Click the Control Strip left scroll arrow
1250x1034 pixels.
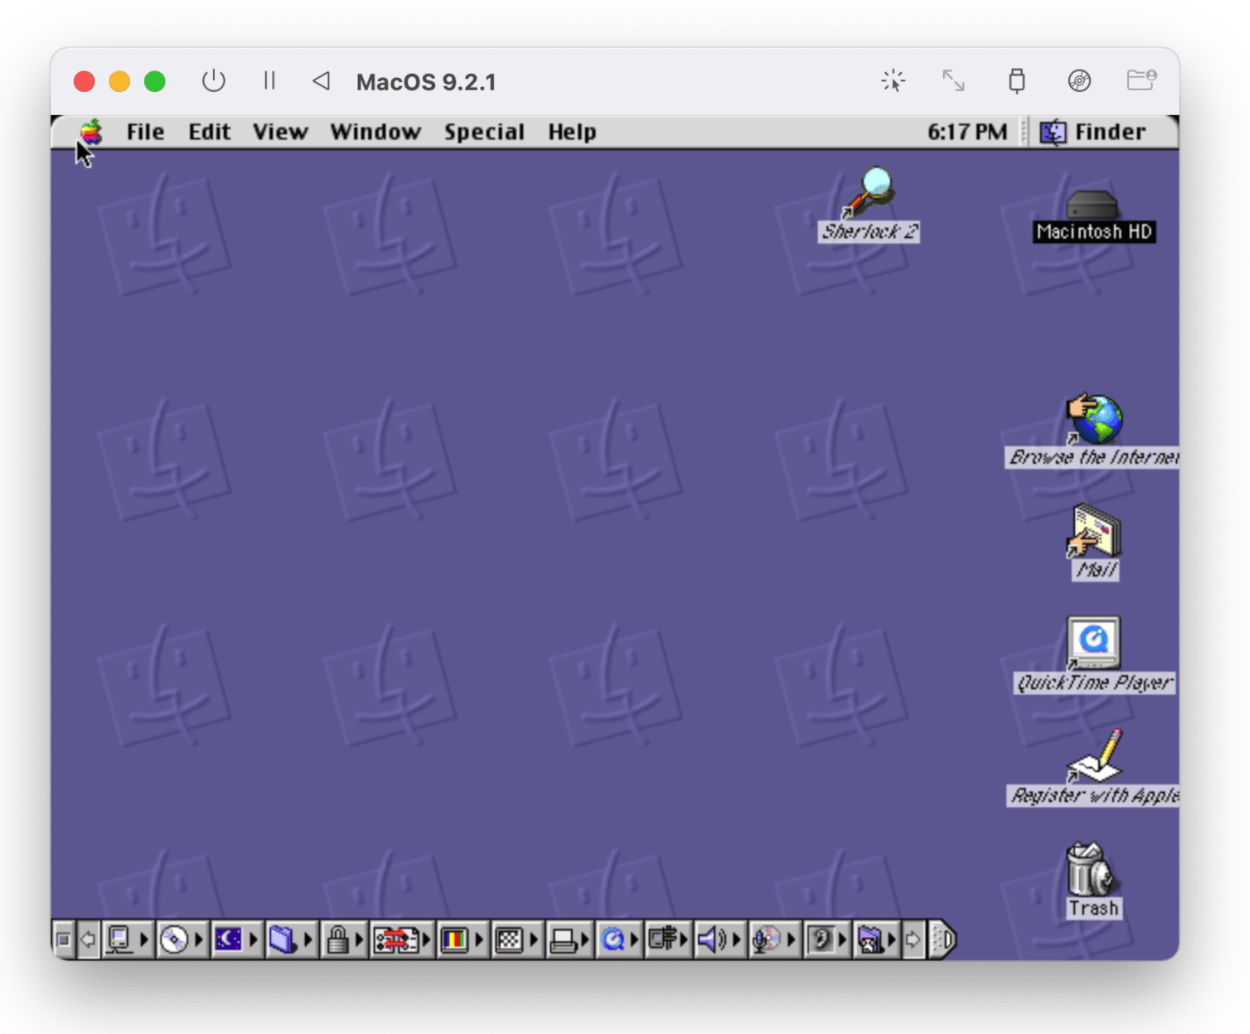pos(88,939)
